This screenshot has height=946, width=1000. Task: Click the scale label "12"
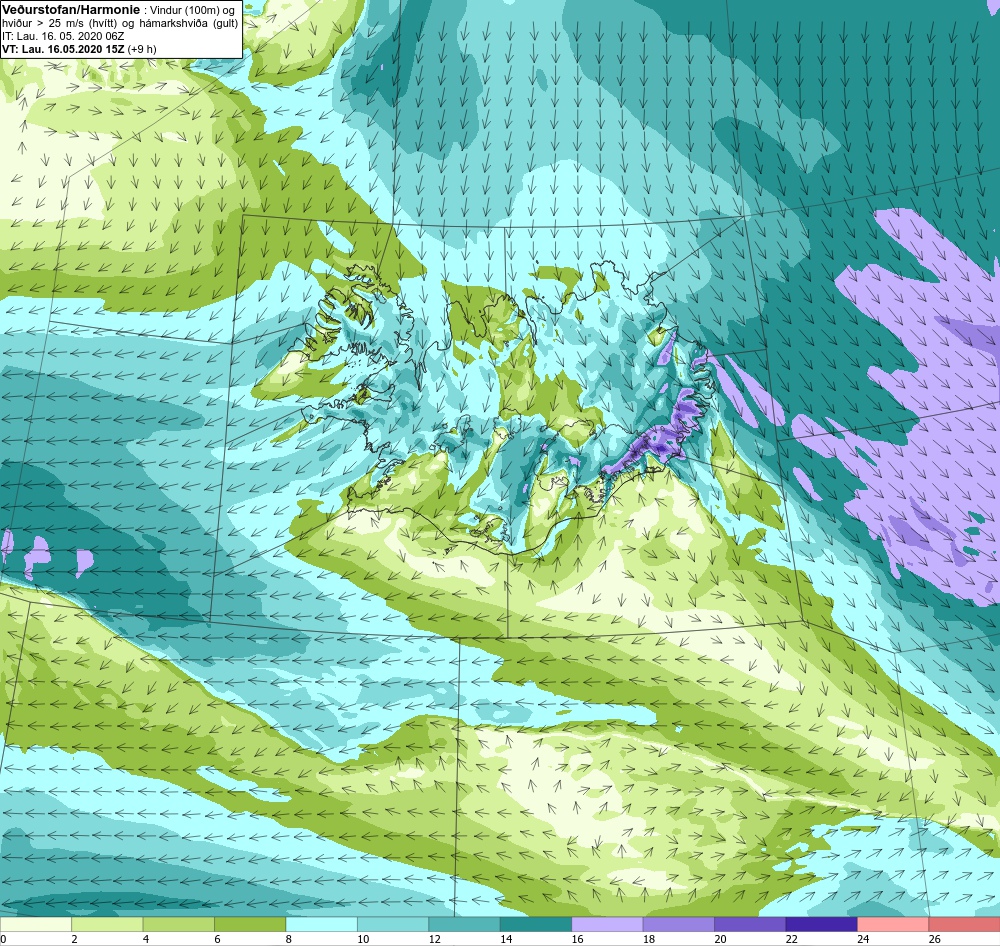point(434,939)
